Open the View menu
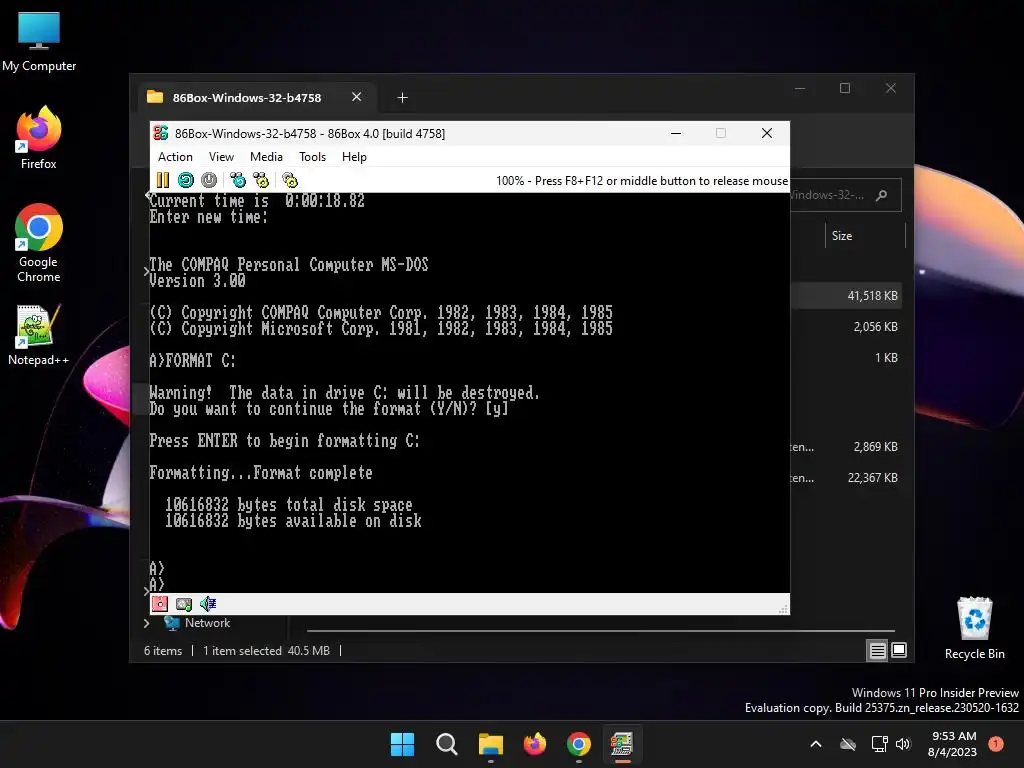This screenshot has height=768, width=1024. click(221, 157)
